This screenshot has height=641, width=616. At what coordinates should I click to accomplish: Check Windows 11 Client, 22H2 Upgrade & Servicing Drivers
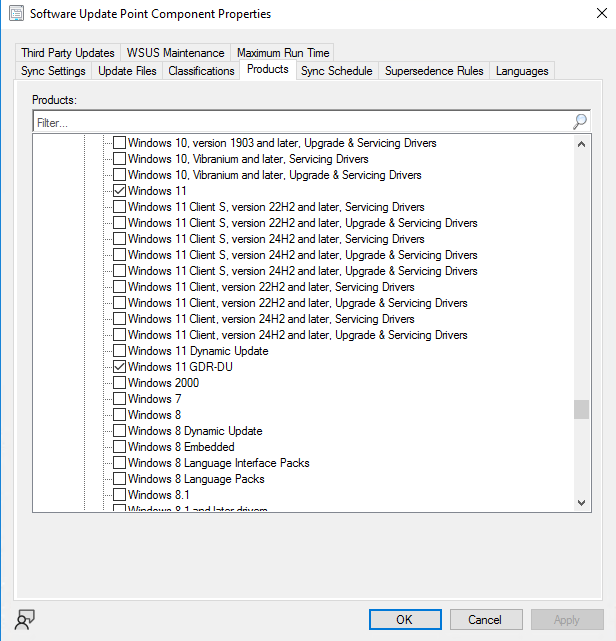(119, 303)
